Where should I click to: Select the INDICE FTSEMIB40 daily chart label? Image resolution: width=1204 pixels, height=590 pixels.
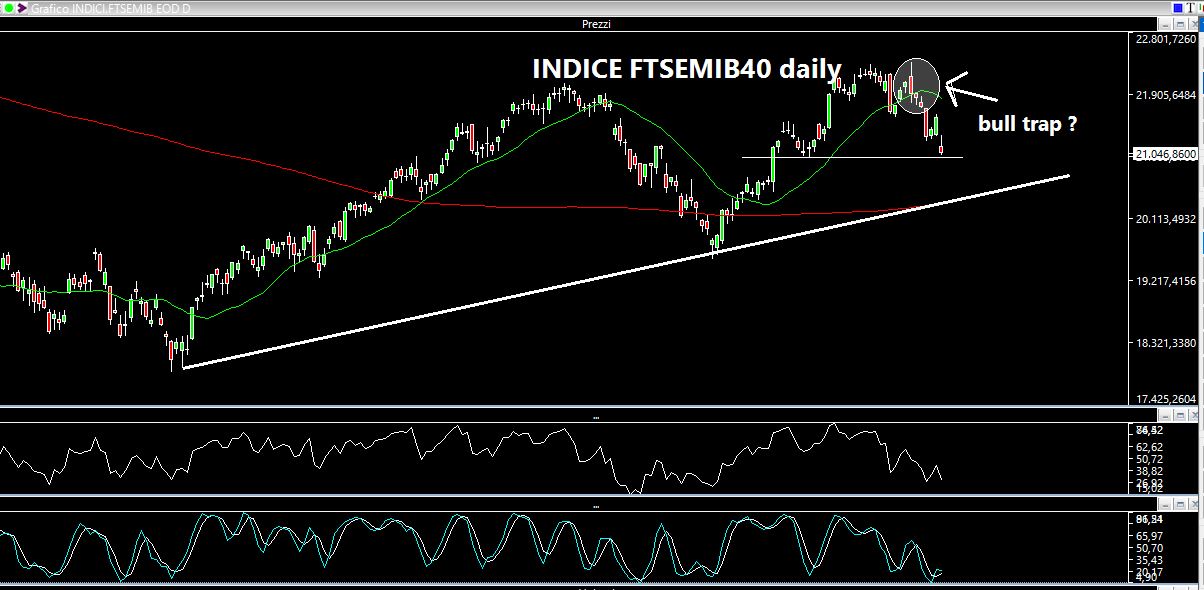tap(686, 69)
